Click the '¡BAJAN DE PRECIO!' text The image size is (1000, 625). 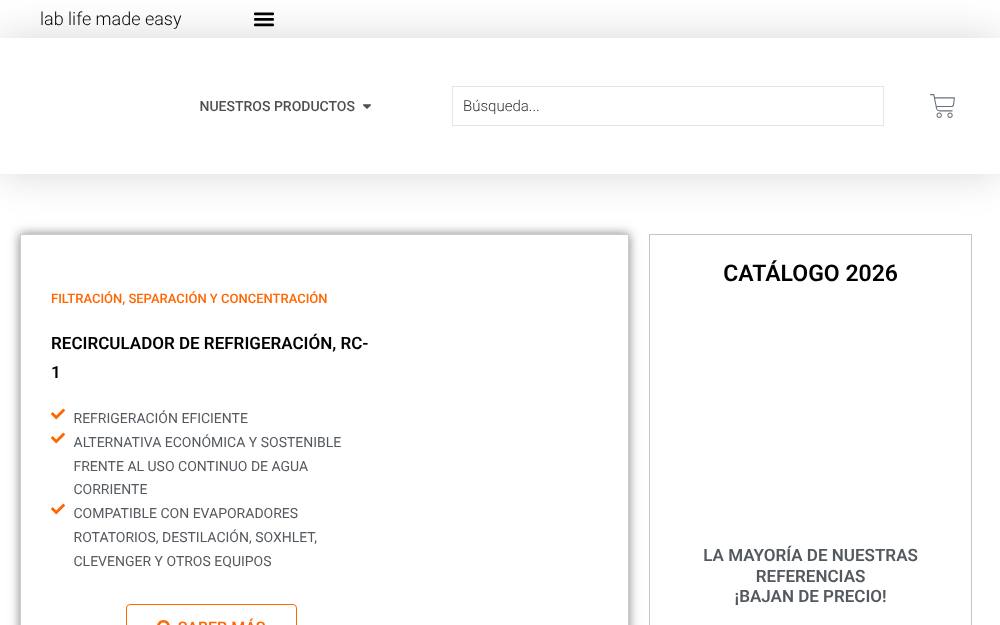coord(810,596)
